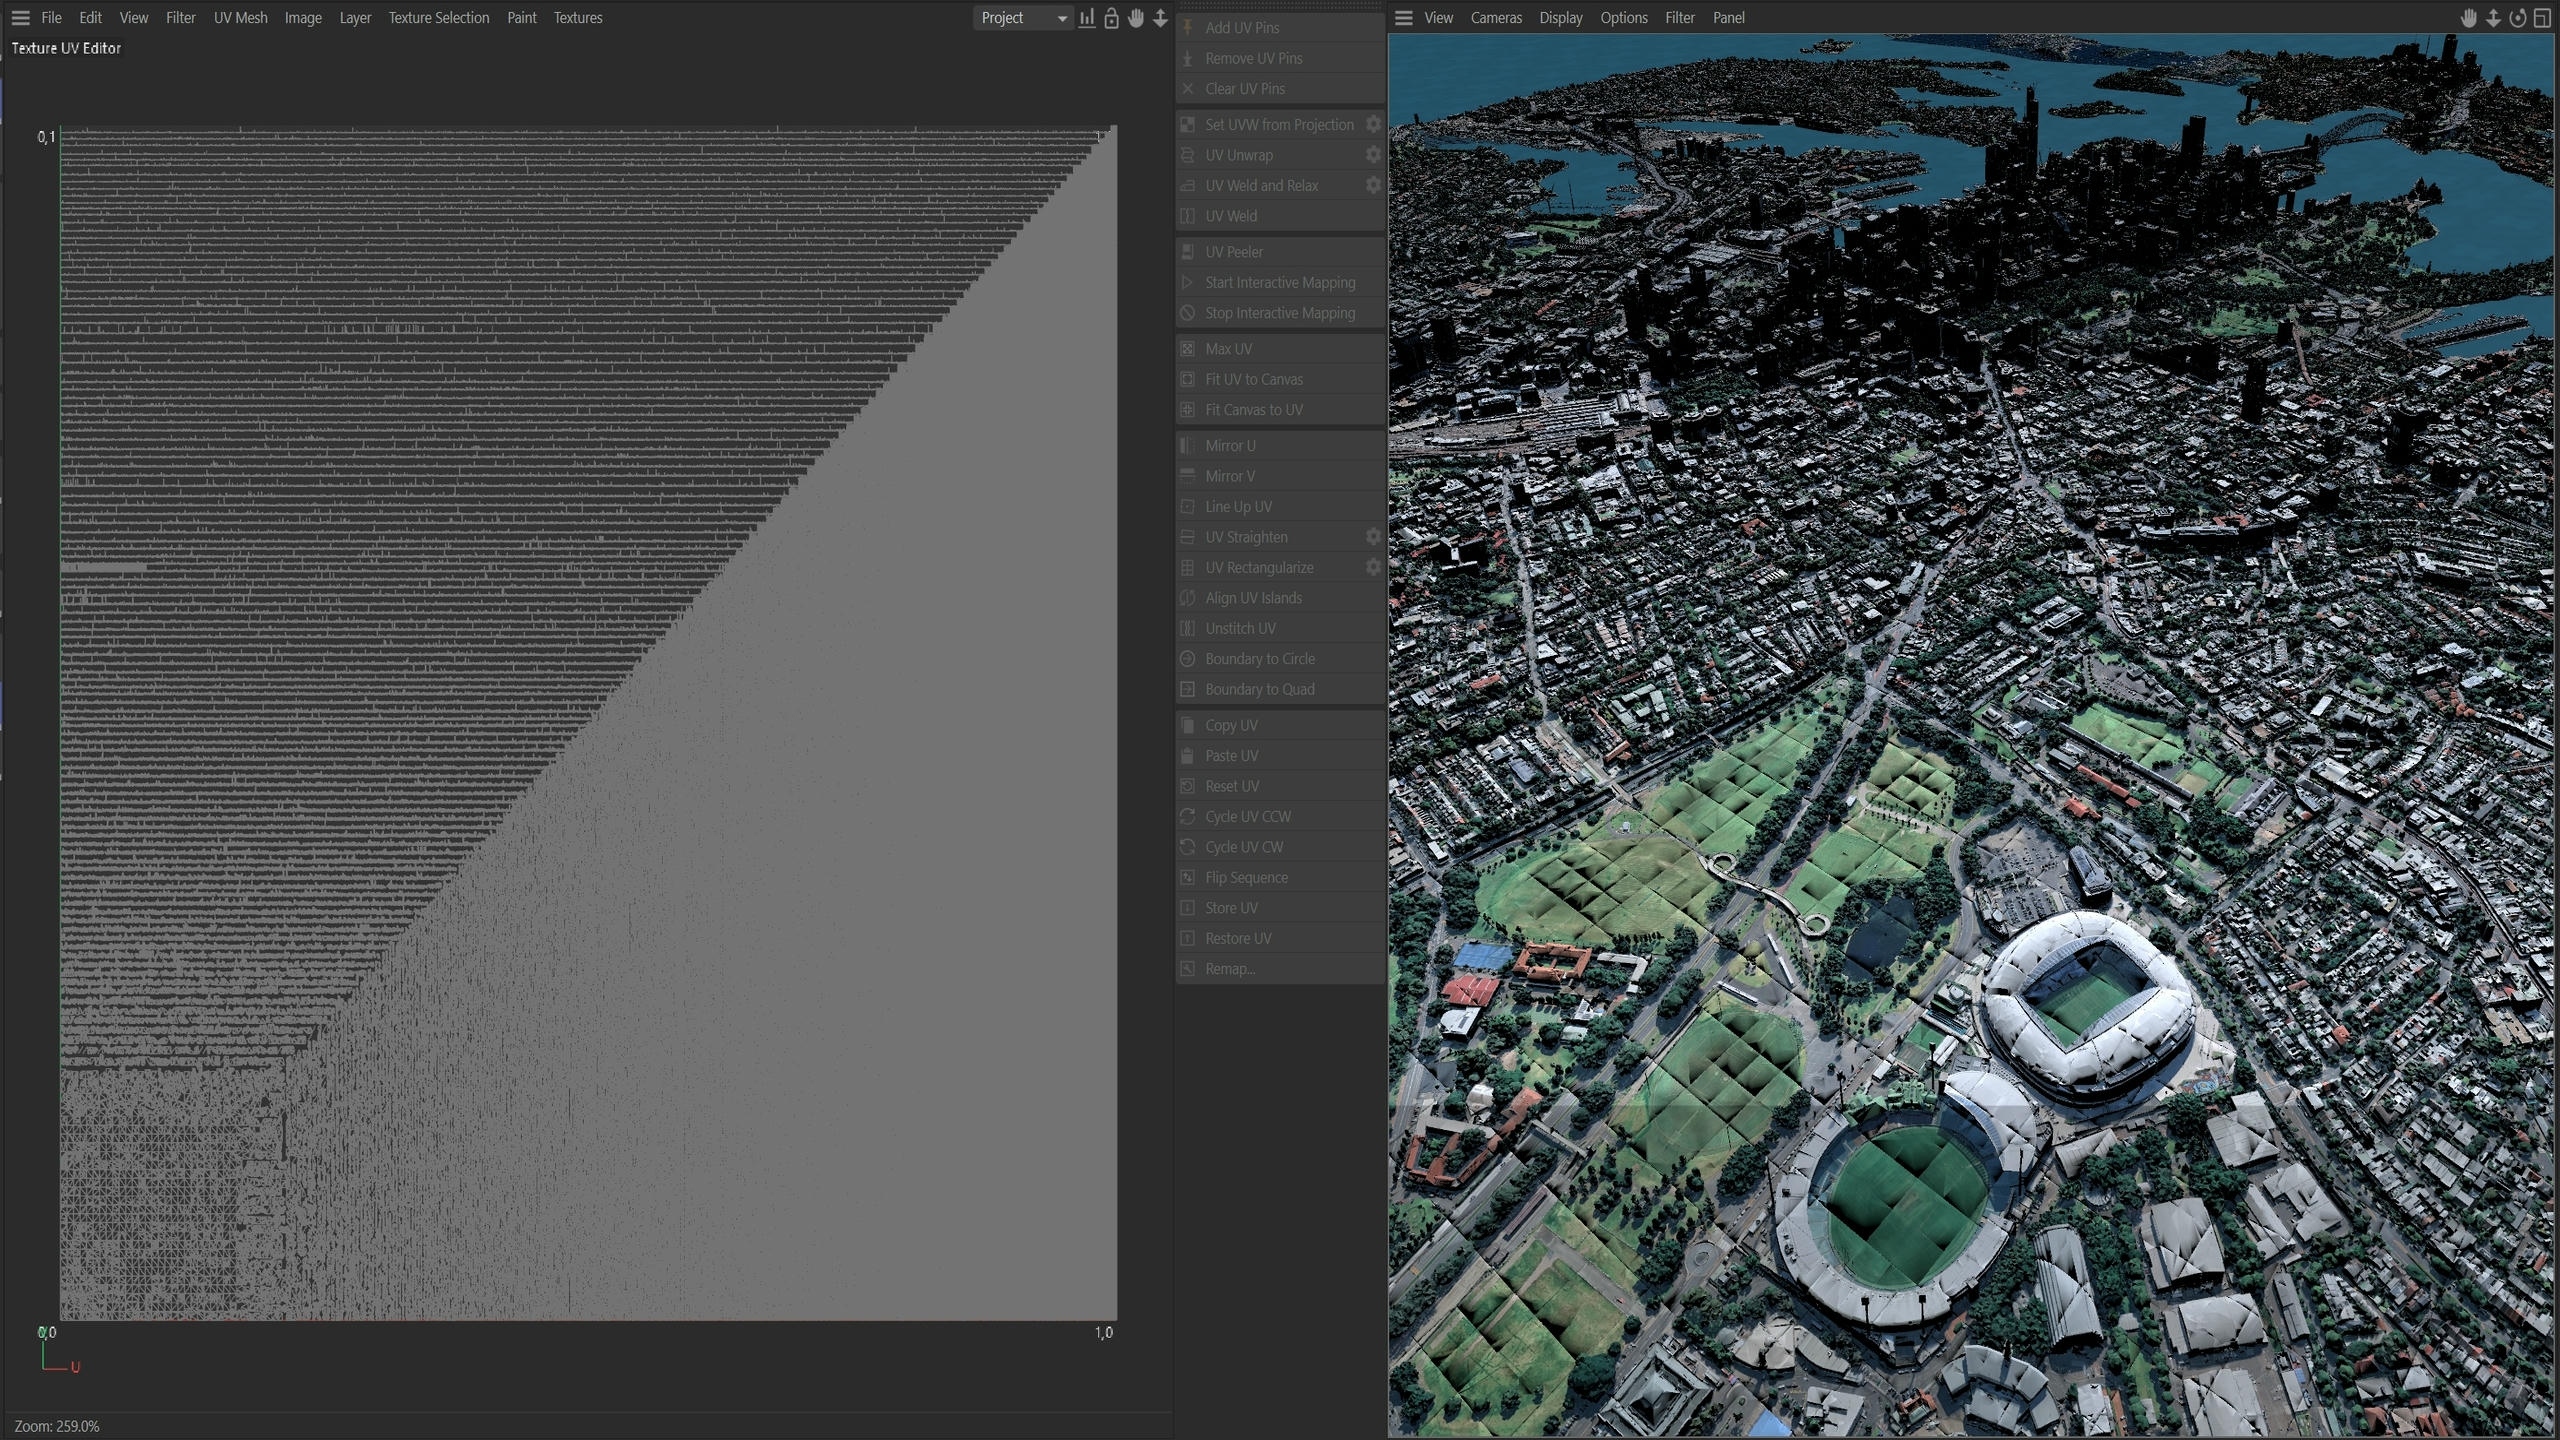Click Boundary to Circle

pyautogui.click(x=1280, y=659)
